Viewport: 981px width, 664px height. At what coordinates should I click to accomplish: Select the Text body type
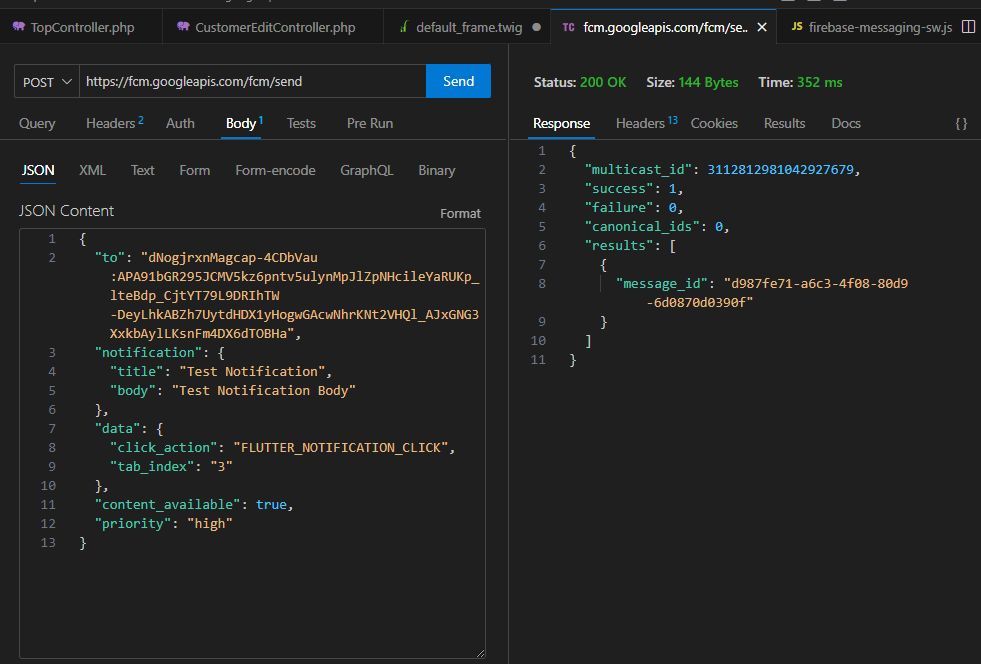pos(143,170)
